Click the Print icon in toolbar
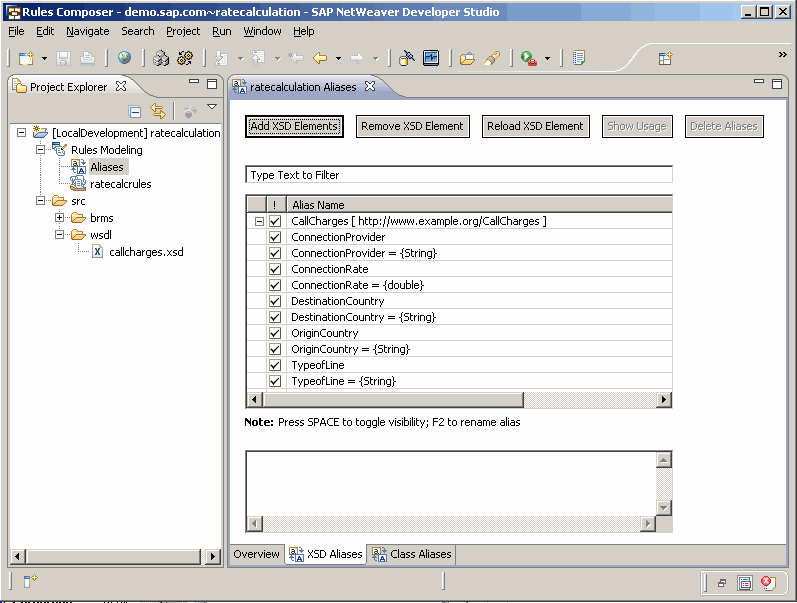Screen dimensions: 797x603 [x=87, y=58]
